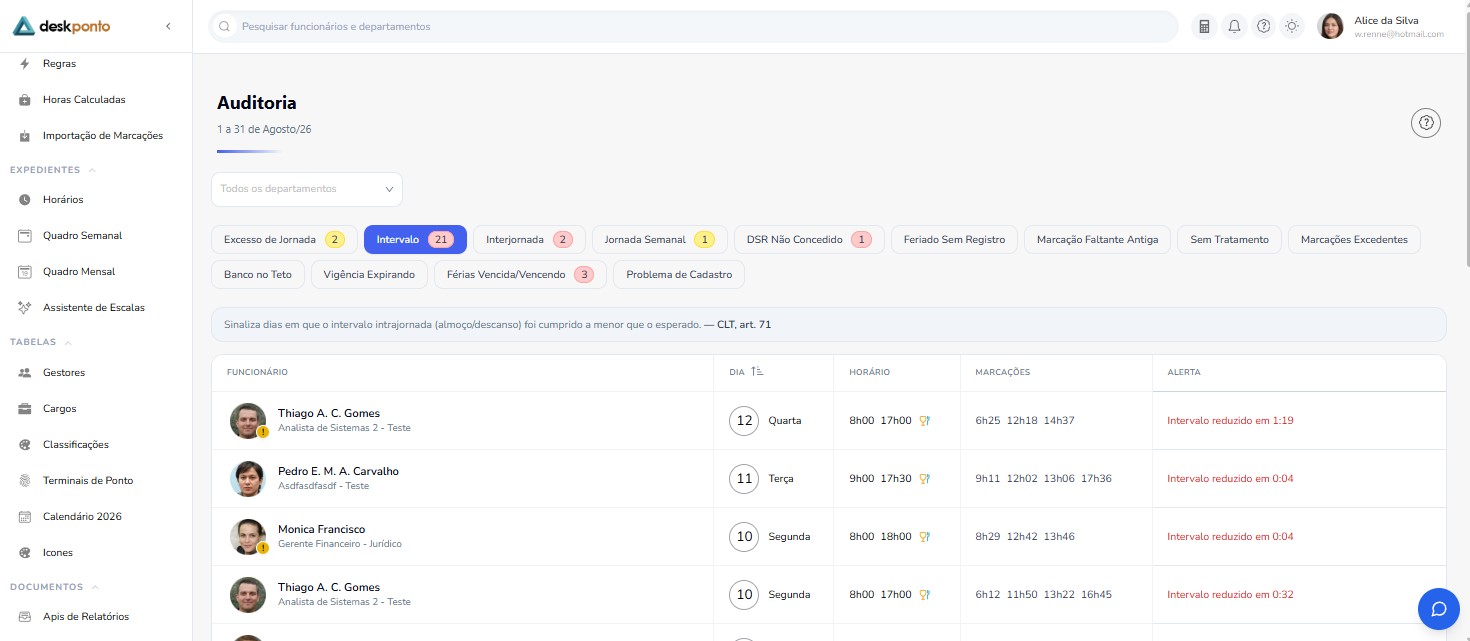The image size is (1470, 641).
Task: Open notifications bell
Action: pos(1234,27)
